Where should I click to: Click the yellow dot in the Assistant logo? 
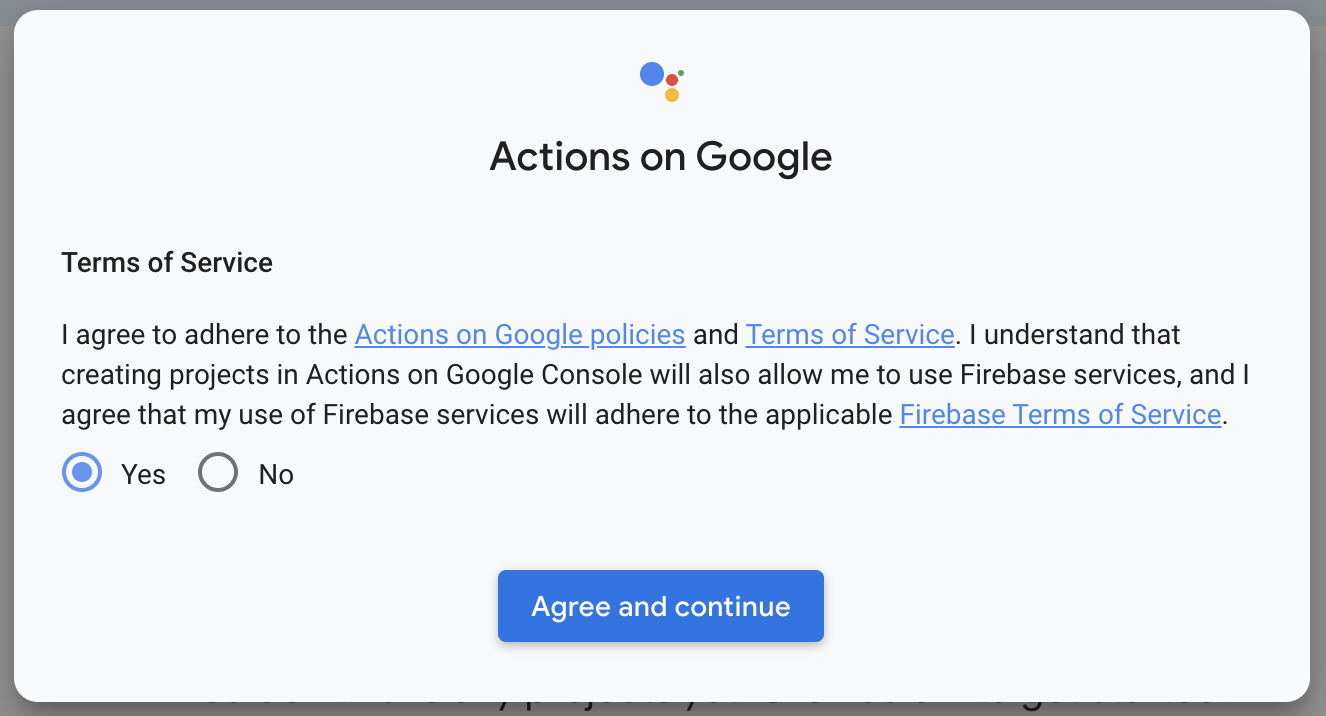[672, 95]
